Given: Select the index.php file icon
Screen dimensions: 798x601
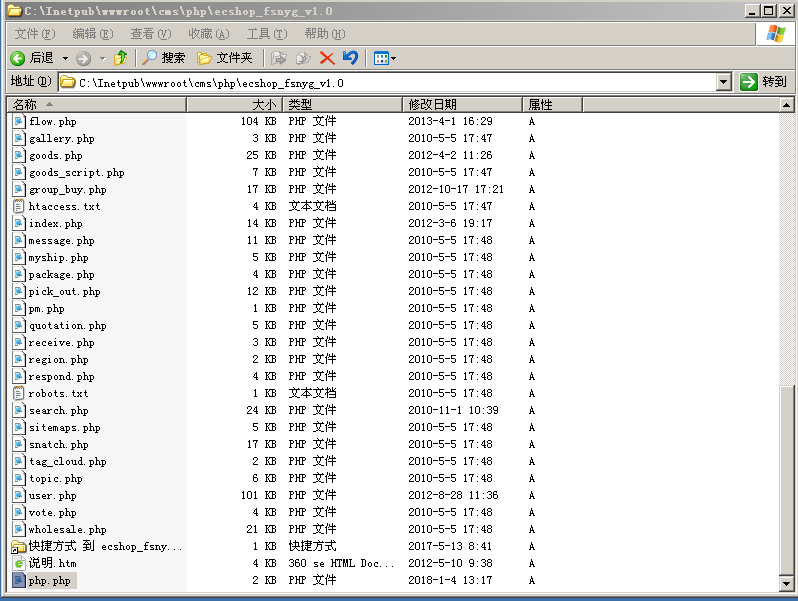Looking at the screenshot, I should tap(18, 223).
